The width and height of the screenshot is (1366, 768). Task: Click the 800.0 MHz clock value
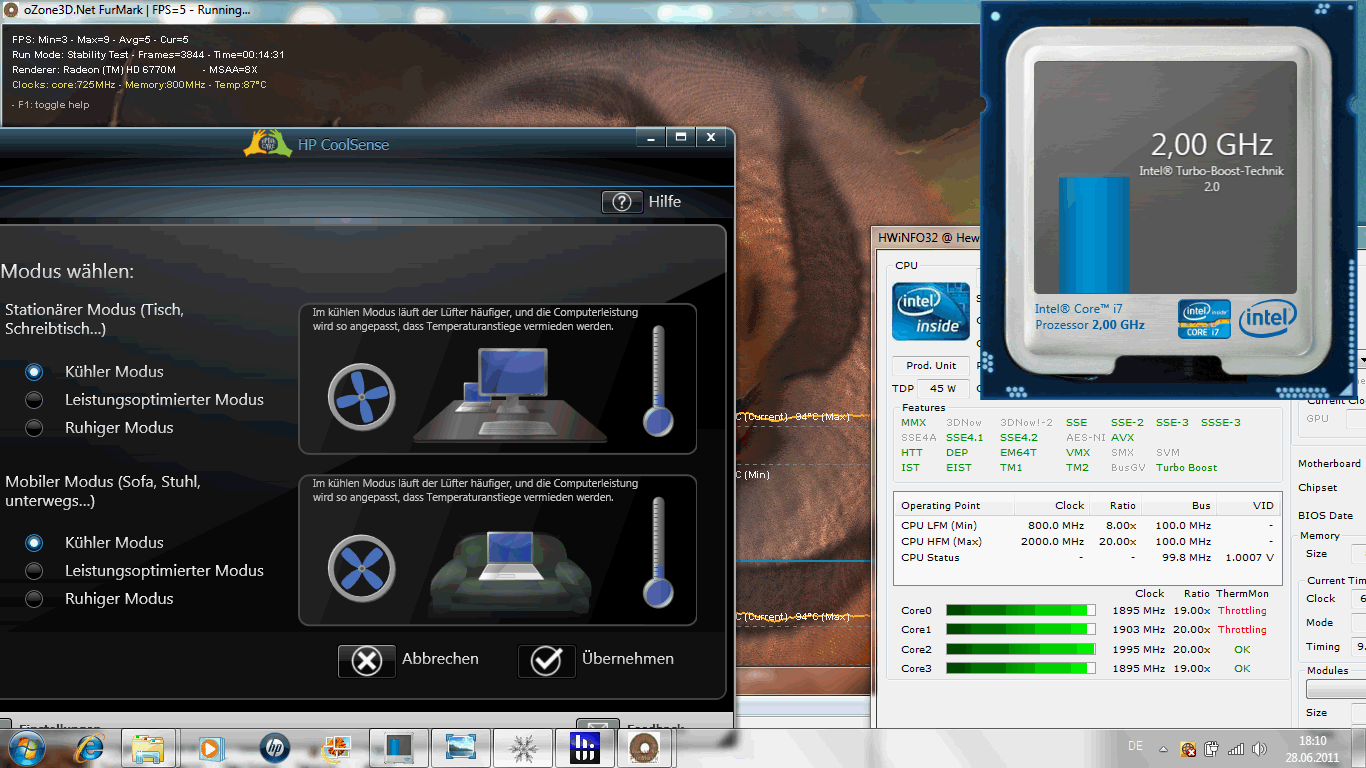(x=1056, y=526)
